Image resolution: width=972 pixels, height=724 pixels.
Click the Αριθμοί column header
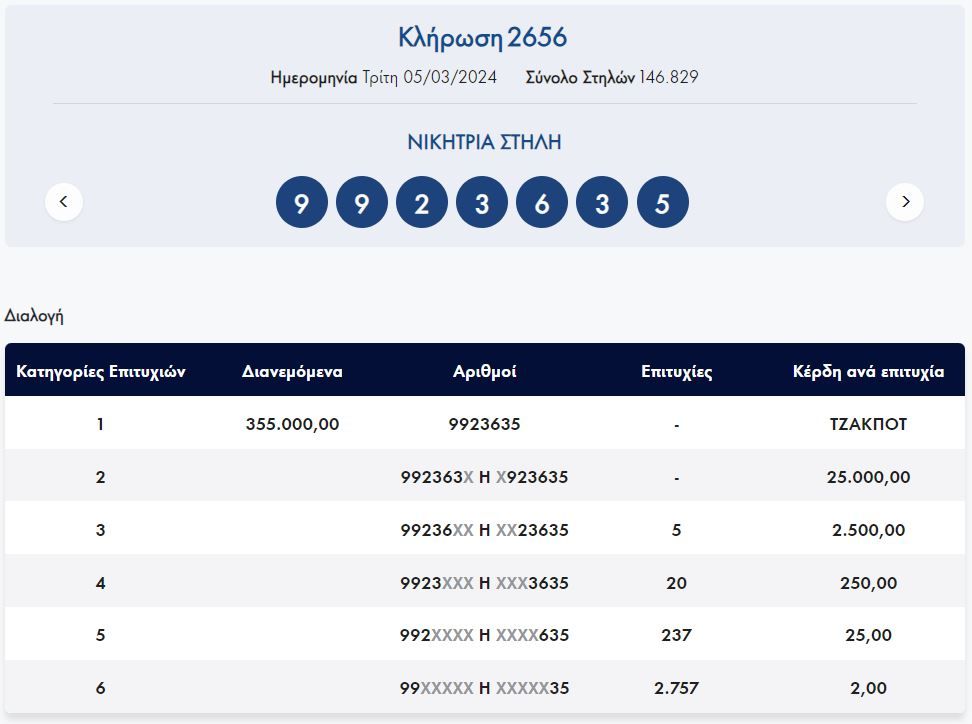[x=484, y=372]
